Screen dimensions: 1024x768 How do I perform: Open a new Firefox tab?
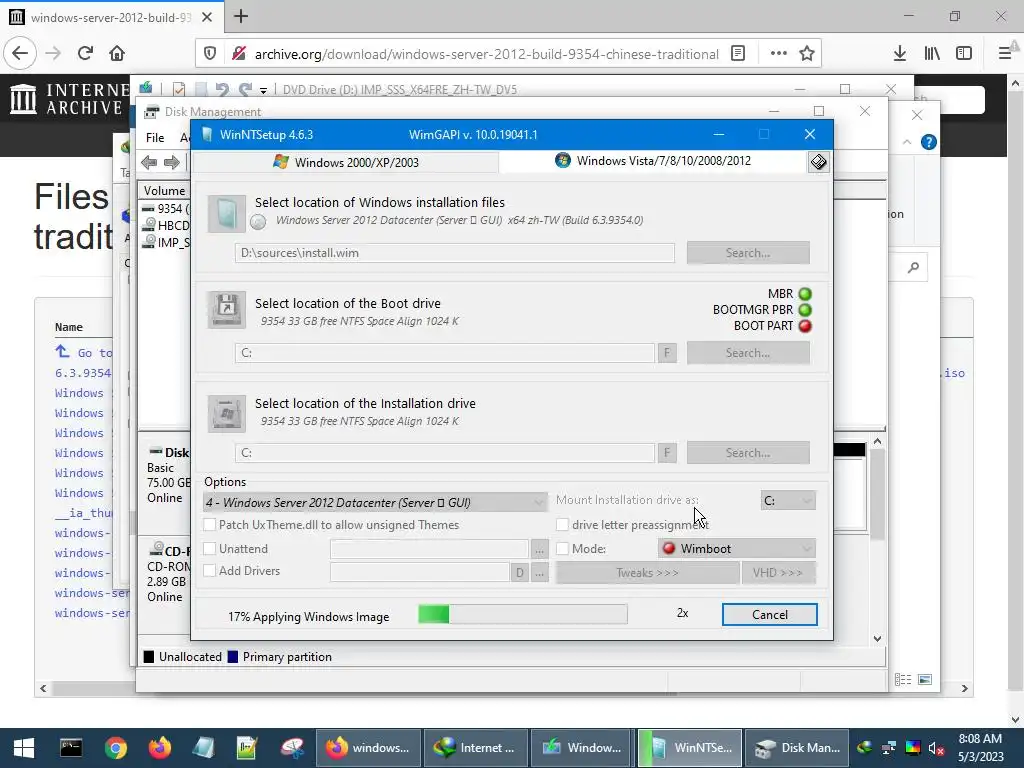coord(240,16)
